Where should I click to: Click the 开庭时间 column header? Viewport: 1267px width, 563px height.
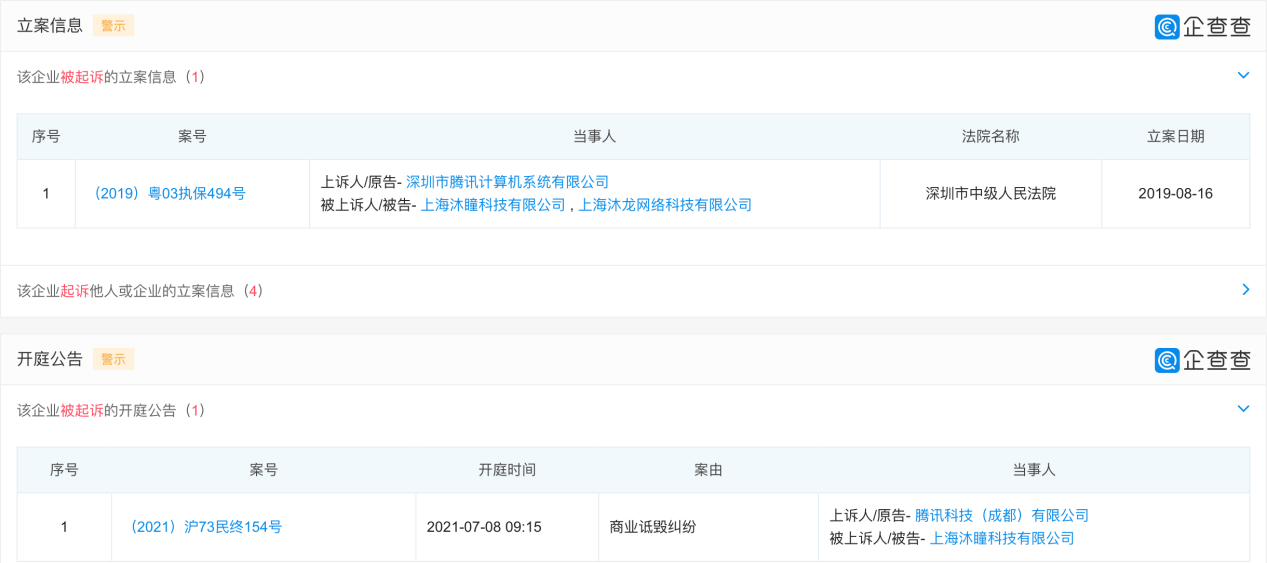[x=507, y=470]
